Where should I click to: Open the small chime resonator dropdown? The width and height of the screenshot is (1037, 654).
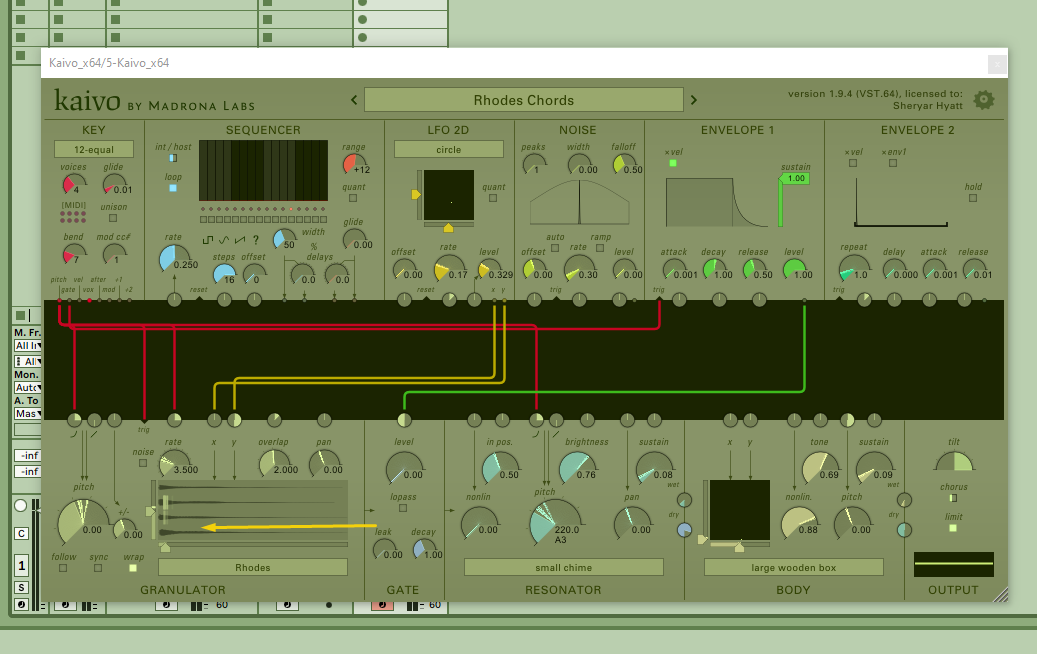pyautogui.click(x=563, y=567)
